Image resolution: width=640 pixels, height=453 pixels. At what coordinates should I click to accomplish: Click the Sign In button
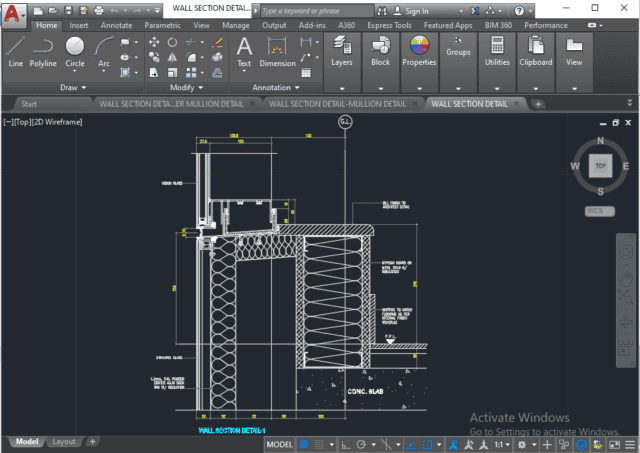(x=416, y=11)
